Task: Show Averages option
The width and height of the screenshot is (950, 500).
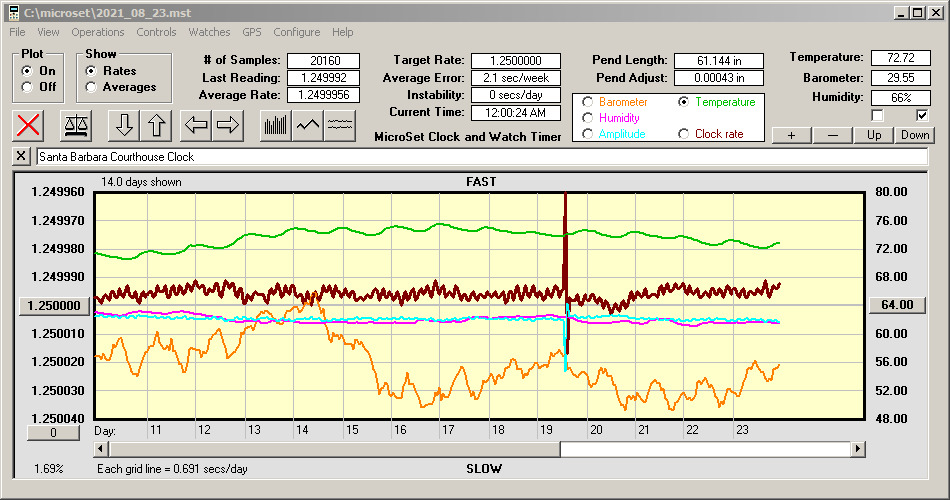Action: tap(91, 87)
